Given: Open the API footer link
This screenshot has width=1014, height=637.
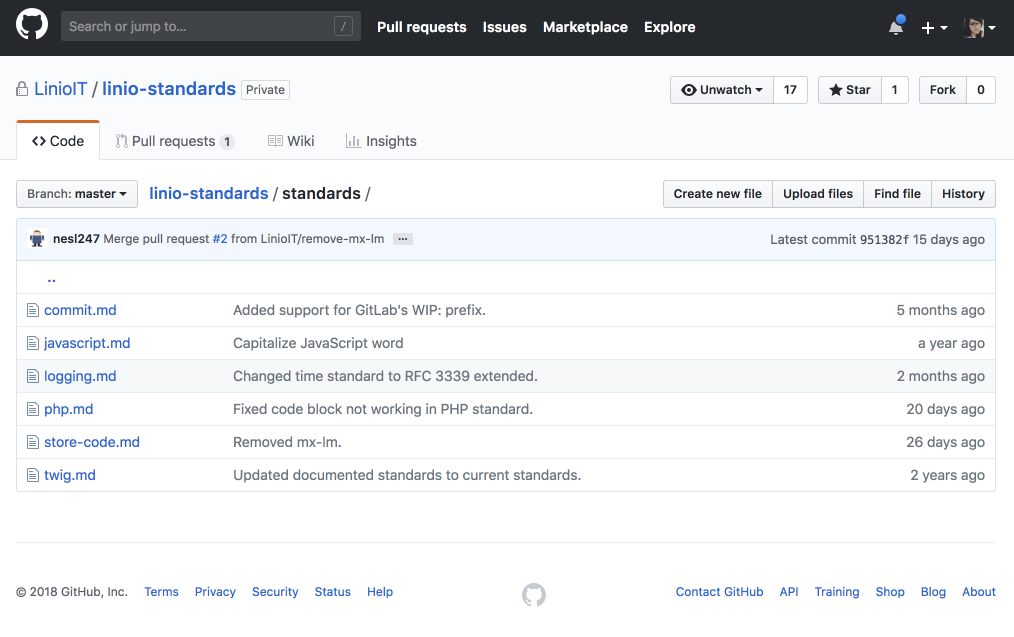Looking at the screenshot, I should click(789, 592).
